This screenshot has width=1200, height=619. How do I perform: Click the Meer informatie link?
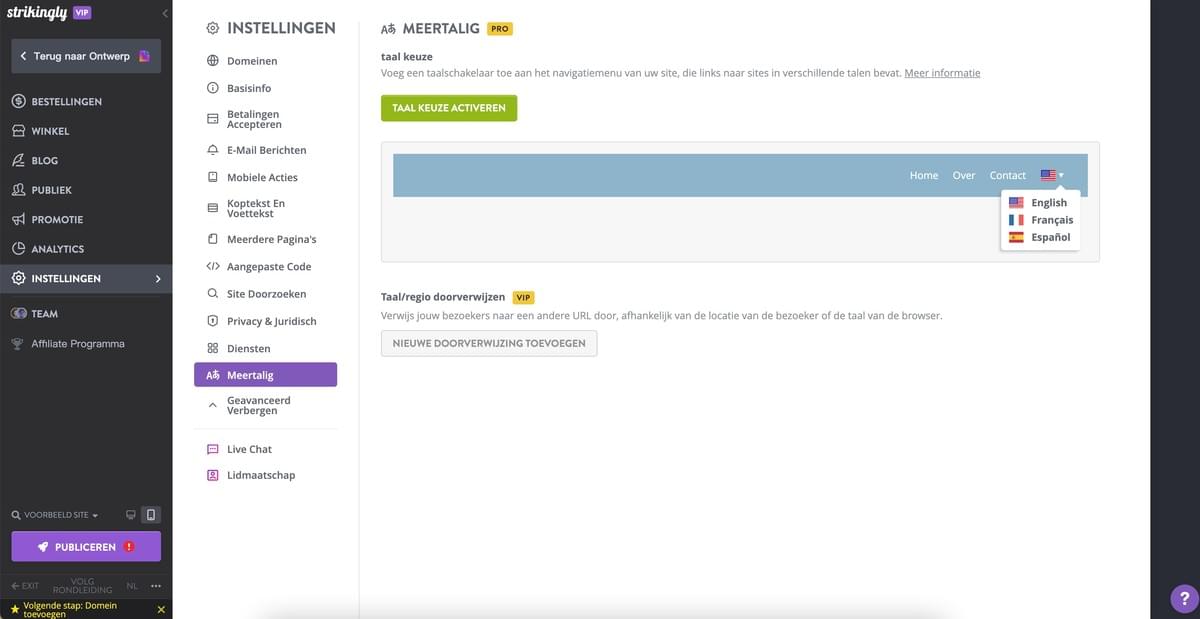point(941,72)
